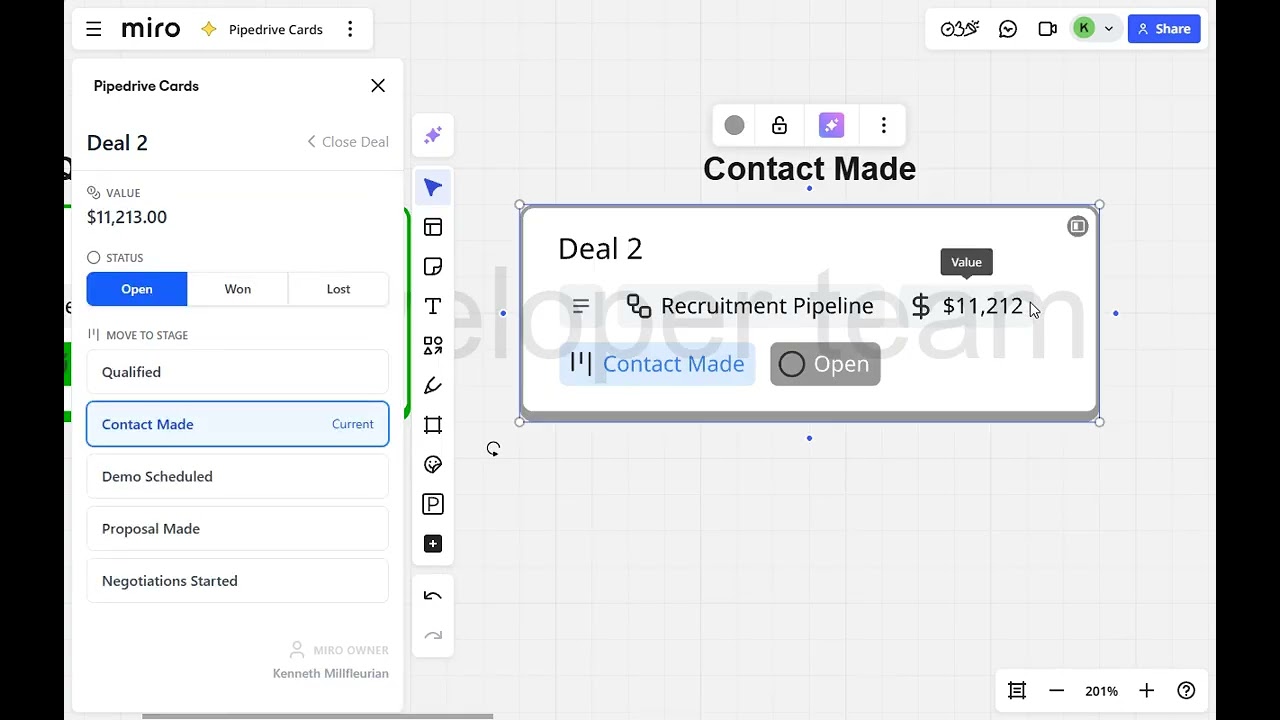Open the frames list icon

[1017, 691]
